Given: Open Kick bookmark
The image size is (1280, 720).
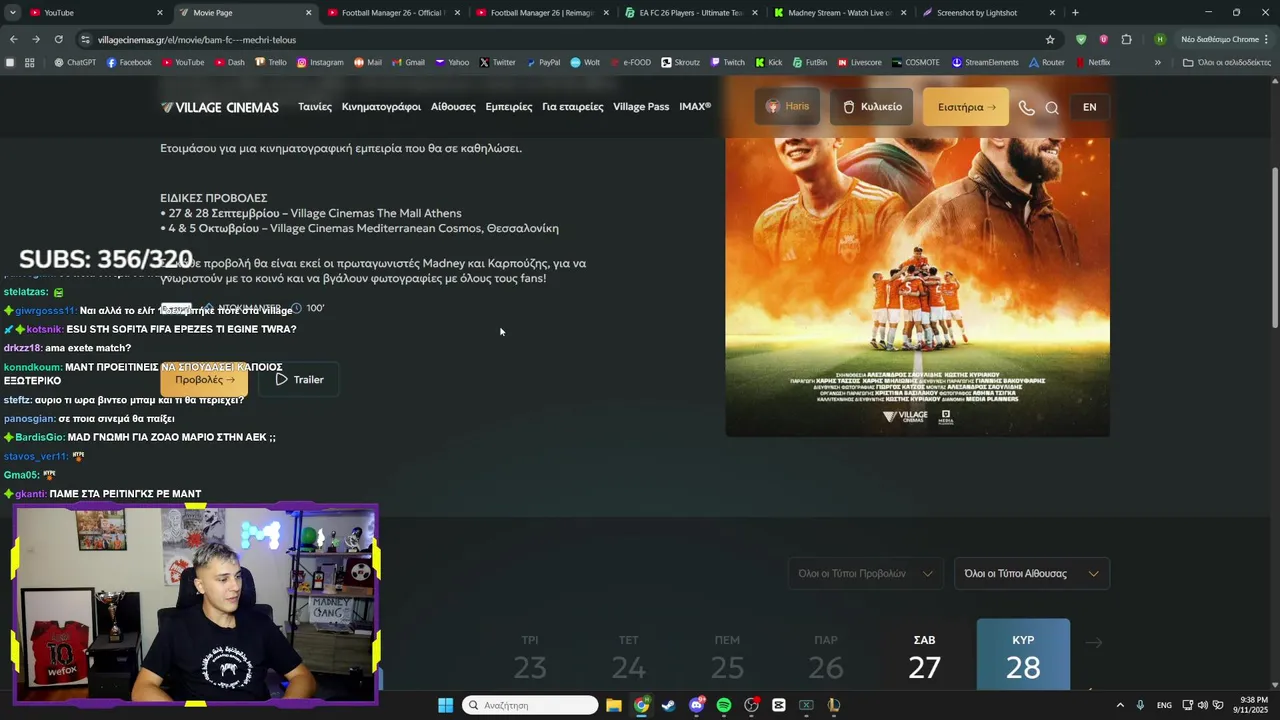Looking at the screenshot, I should click(768, 62).
